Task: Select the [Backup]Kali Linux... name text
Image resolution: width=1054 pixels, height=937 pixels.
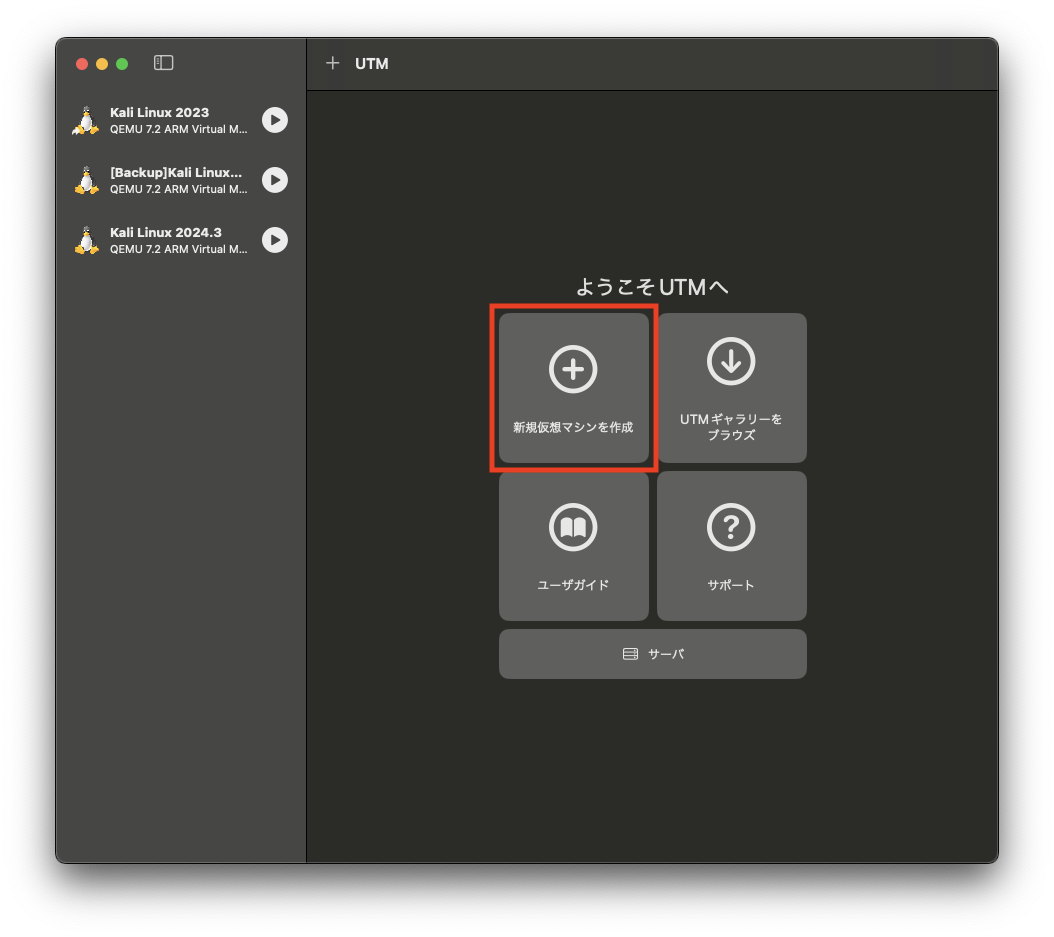Action: click(176, 173)
